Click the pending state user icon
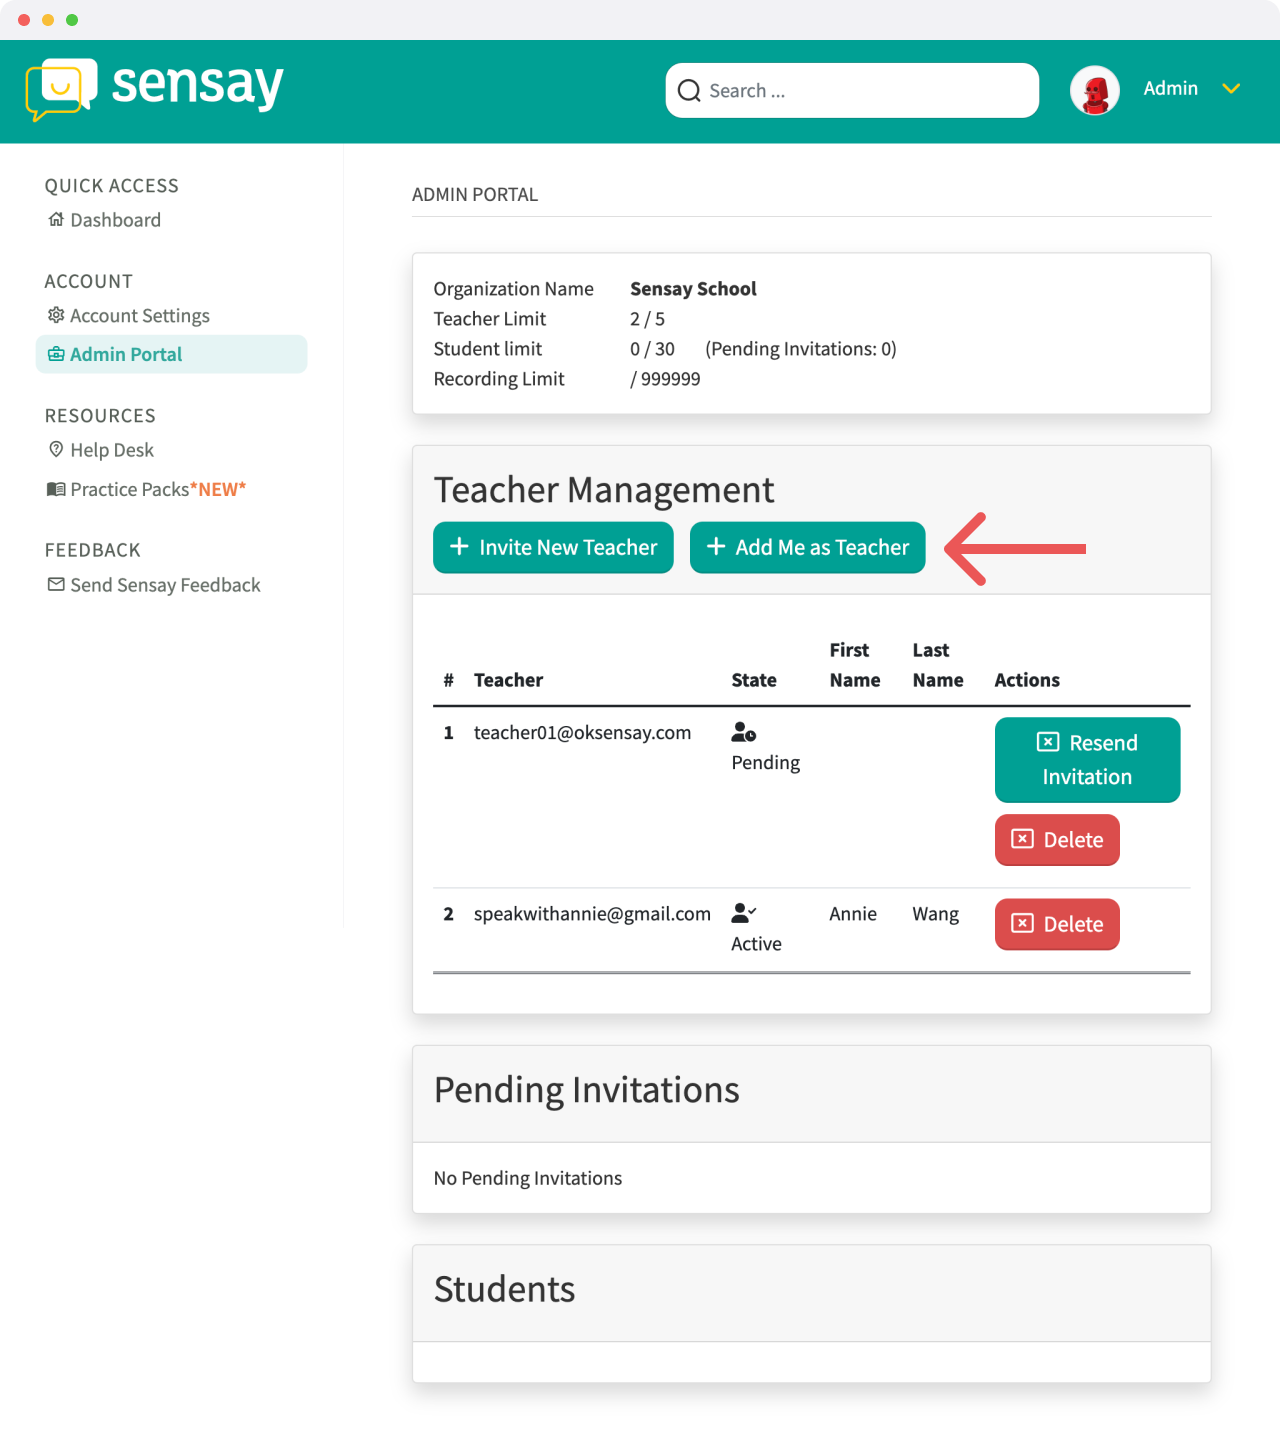This screenshot has height=1443, width=1280. 744,732
